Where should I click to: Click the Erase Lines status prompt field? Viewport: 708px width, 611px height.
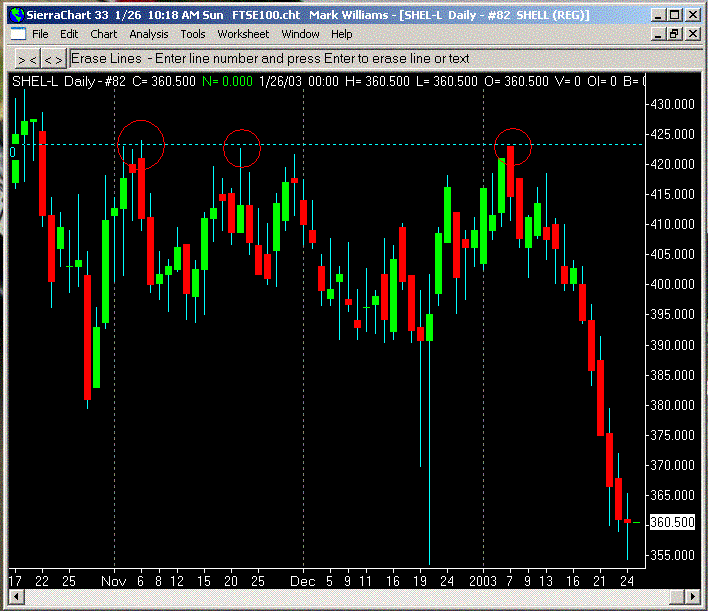click(x=385, y=59)
